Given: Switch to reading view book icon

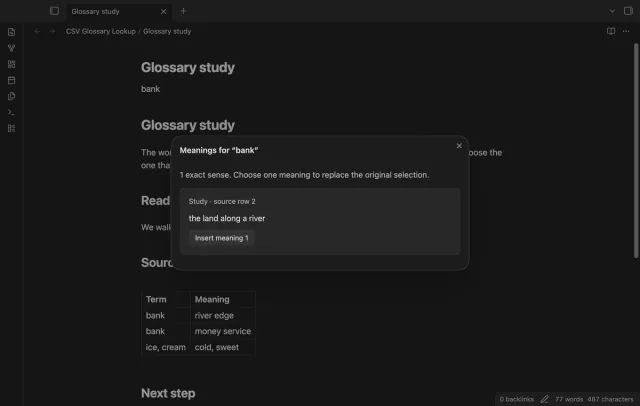Looking at the screenshot, I should [611, 31].
